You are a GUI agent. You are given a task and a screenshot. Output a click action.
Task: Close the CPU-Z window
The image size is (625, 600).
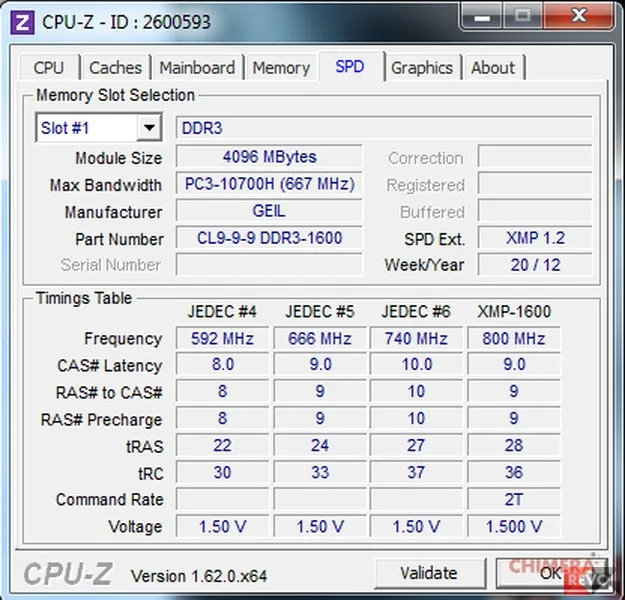pyautogui.click(x=578, y=17)
